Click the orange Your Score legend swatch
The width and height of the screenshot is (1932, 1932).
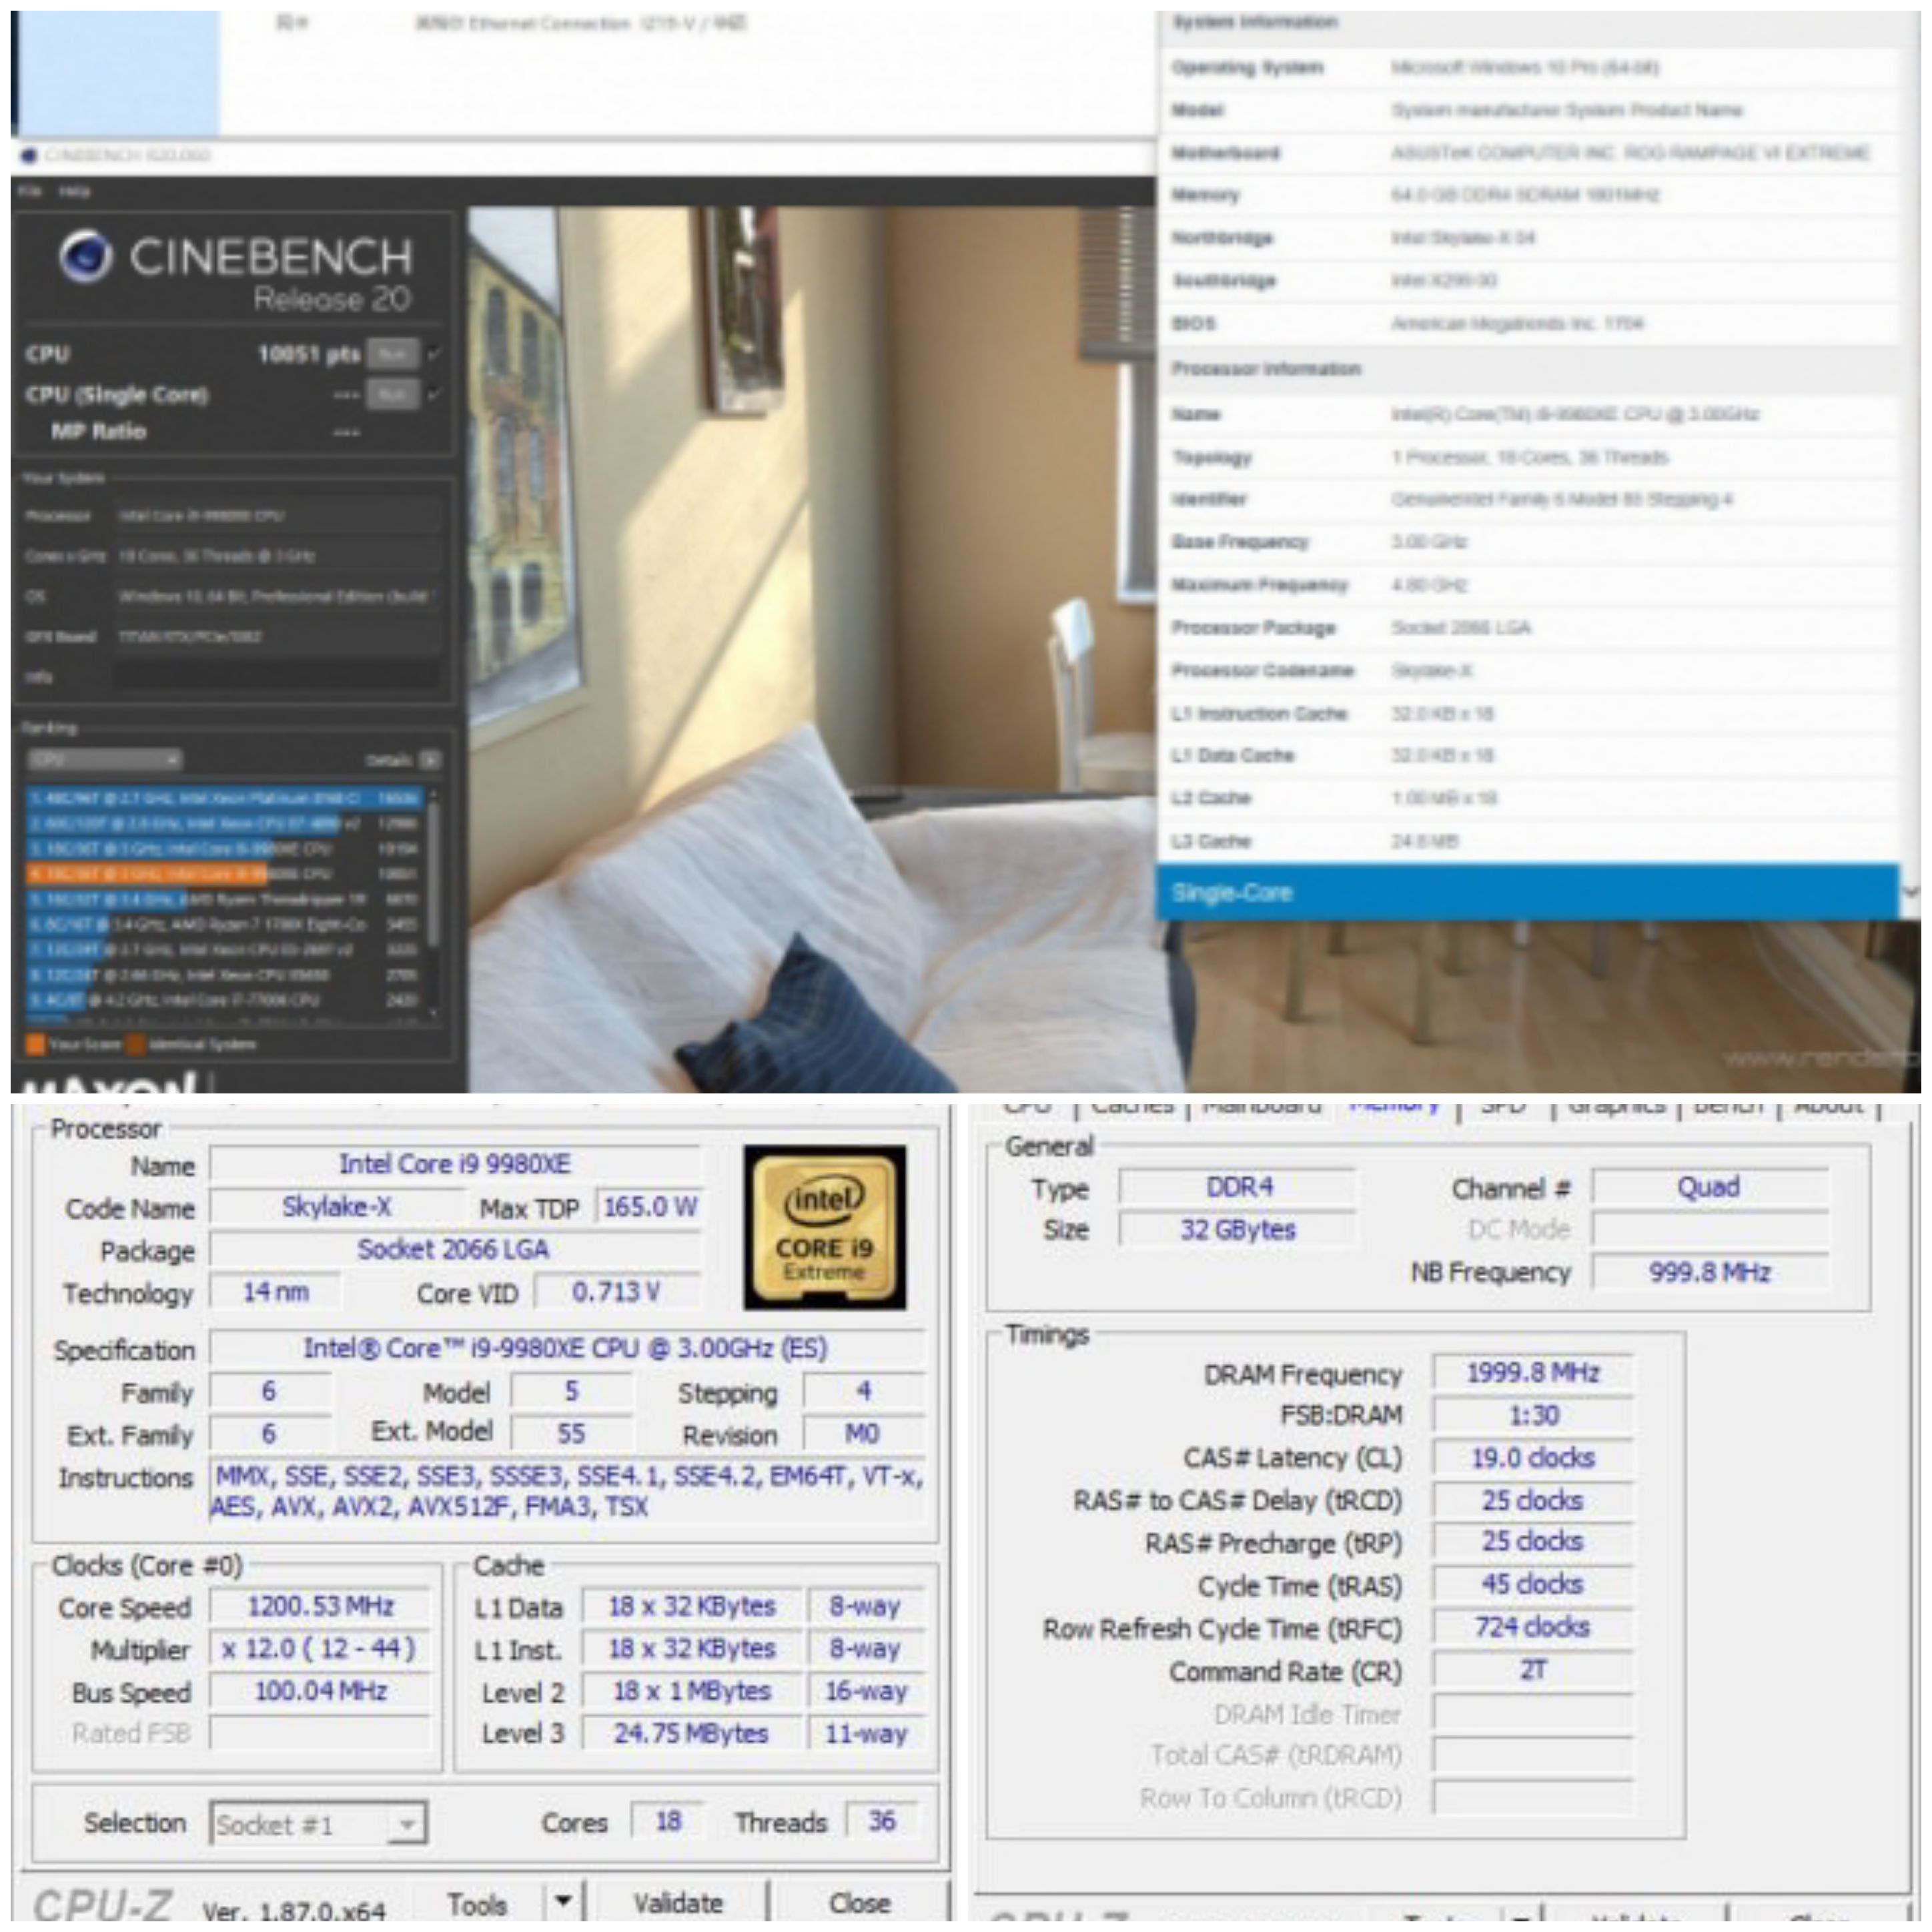(35, 1044)
